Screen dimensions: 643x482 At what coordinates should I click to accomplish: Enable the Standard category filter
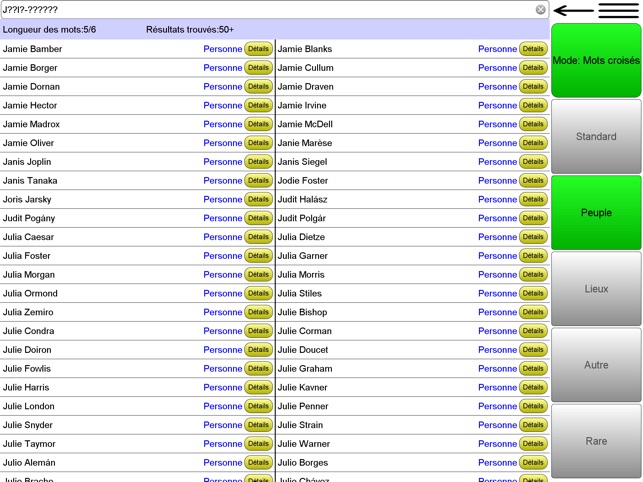click(596, 136)
